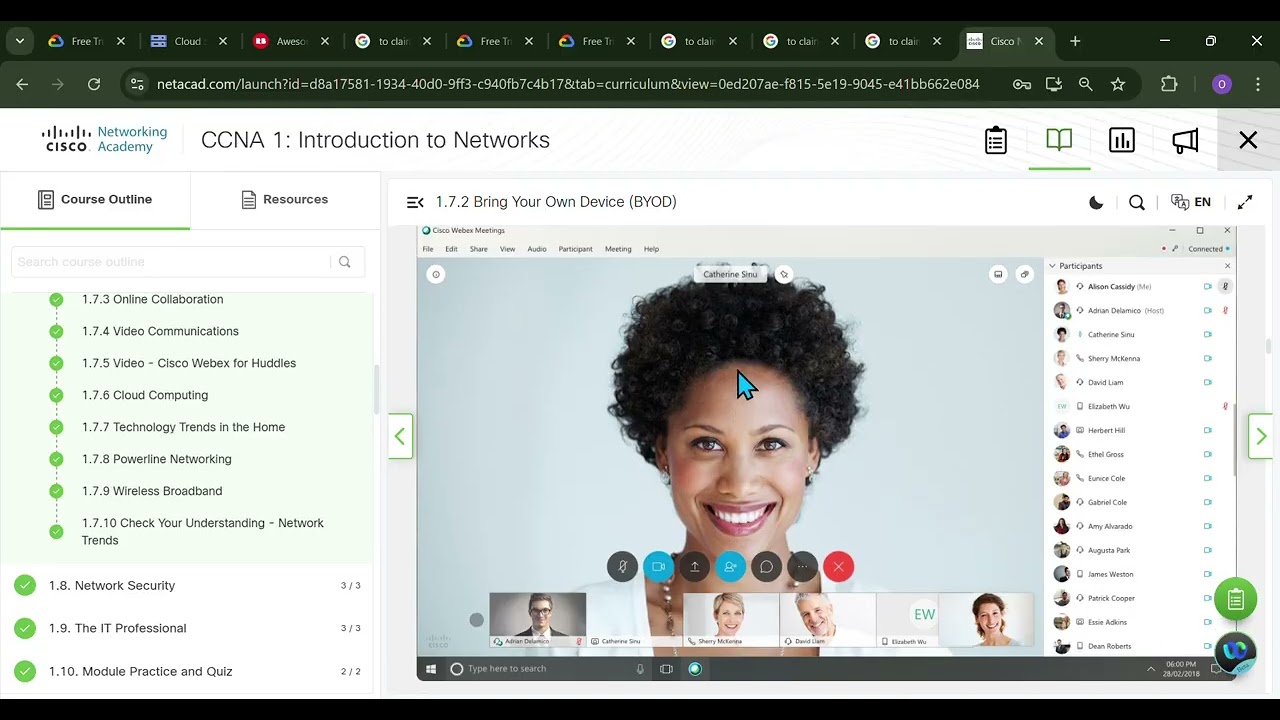Select Amy Alvarado in participants list
Viewport: 1280px width, 720px height.
coord(1142,527)
